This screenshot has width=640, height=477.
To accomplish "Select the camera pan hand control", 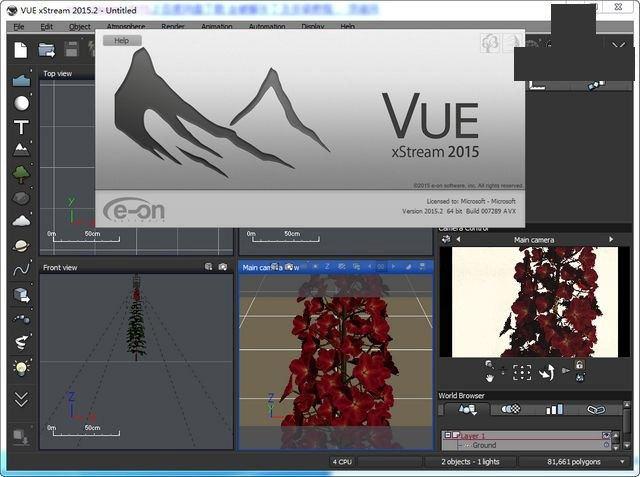I will click(x=489, y=378).
